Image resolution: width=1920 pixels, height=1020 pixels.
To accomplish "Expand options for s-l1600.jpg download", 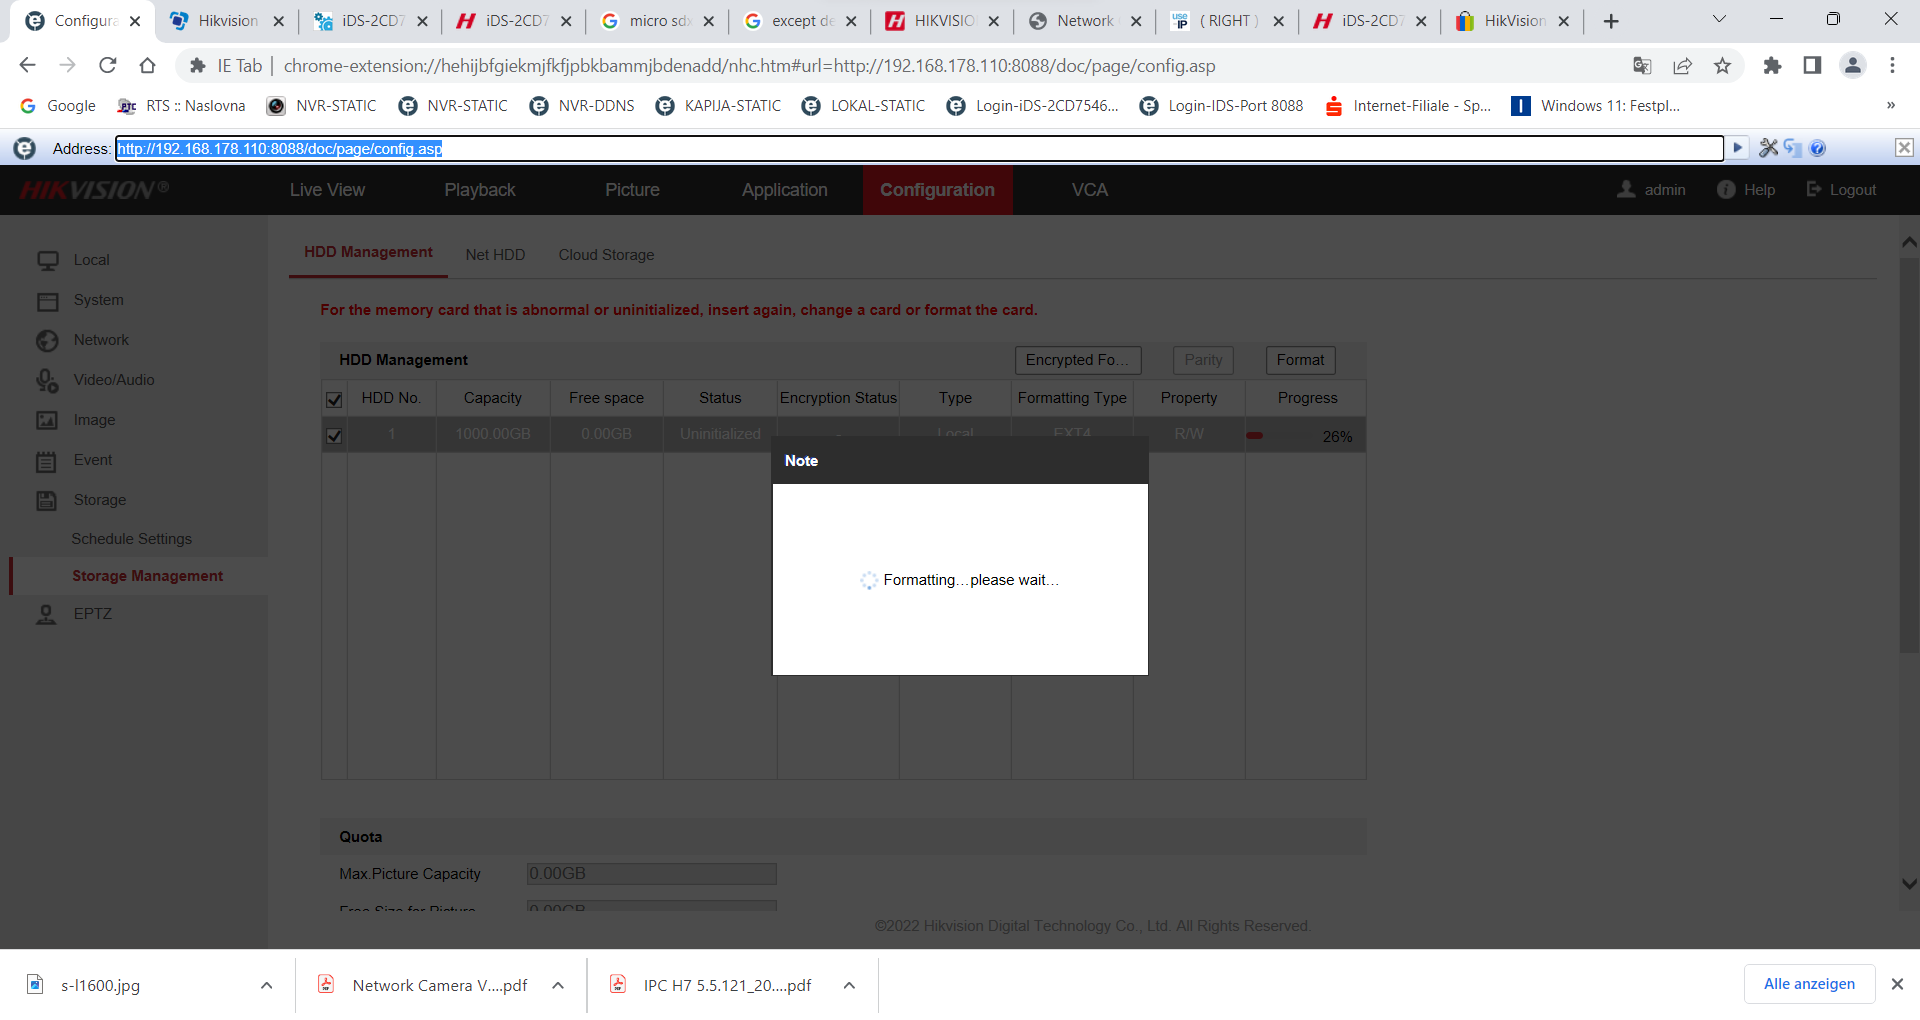I will click(x=267, y=985).
